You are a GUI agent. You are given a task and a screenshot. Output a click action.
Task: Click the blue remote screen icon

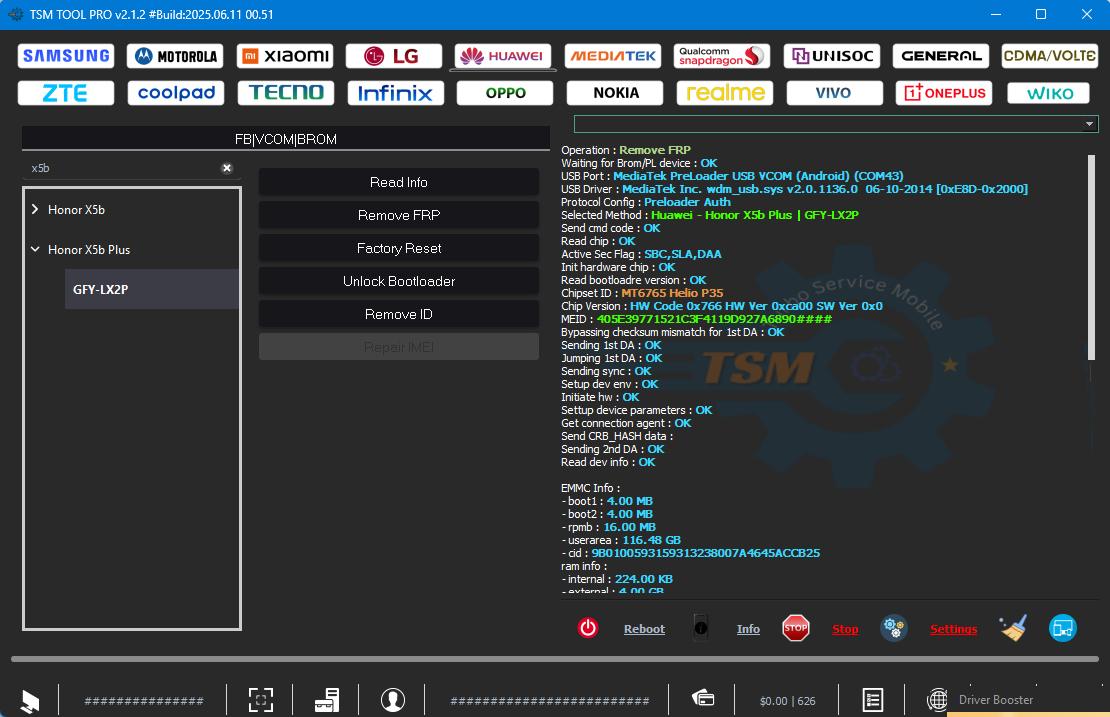coord(1063,628)
